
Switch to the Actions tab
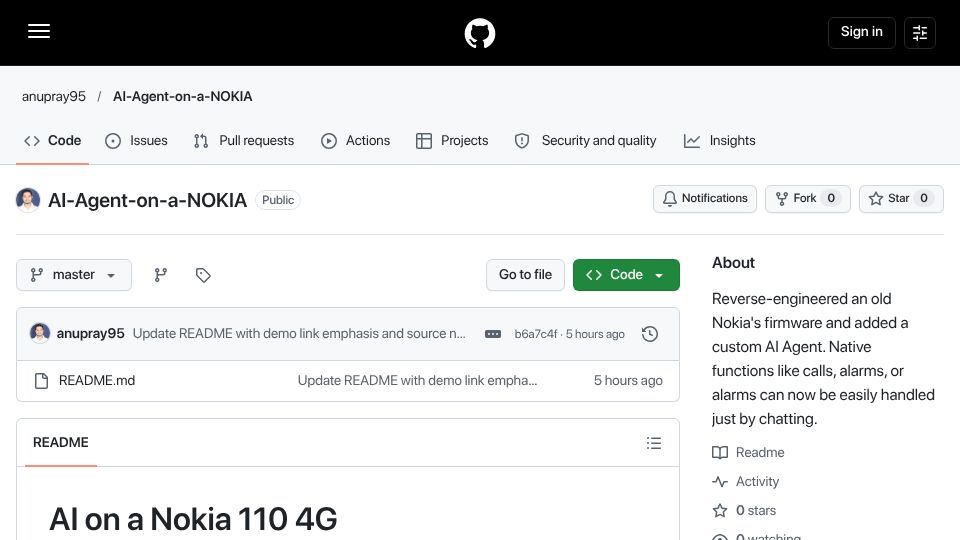tap(355, 141)
